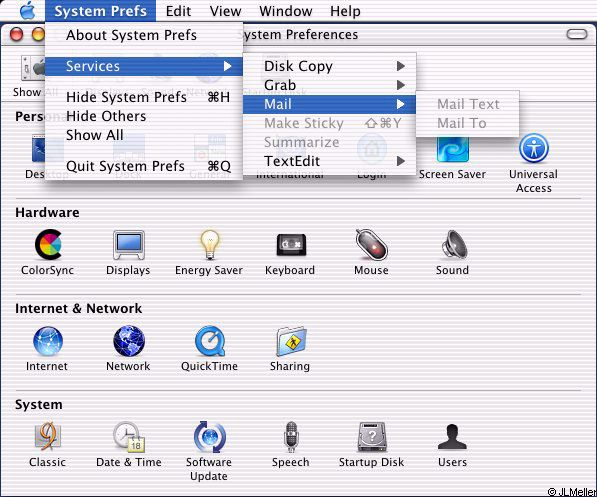Open the Sharing folder icon

pos(291,341)
